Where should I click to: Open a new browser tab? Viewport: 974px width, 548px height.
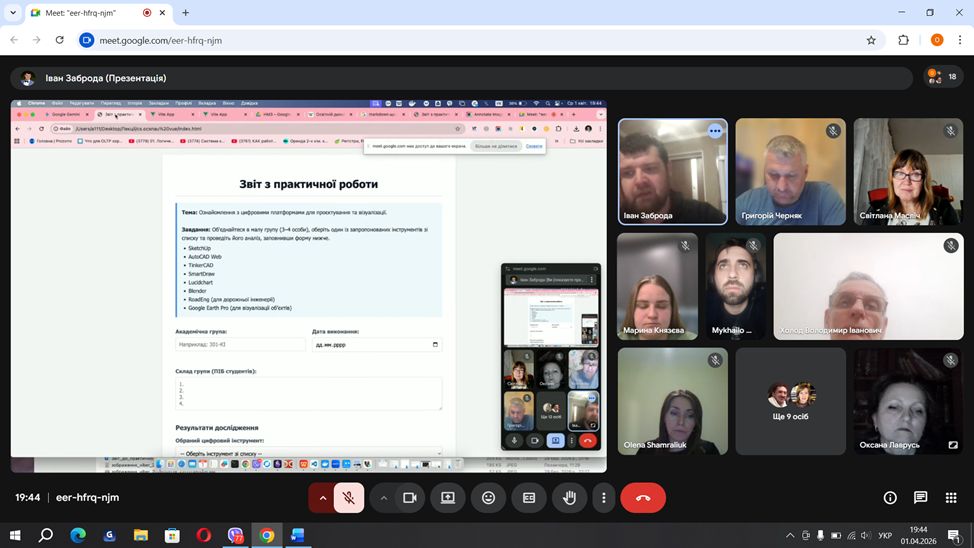point(185,13)
